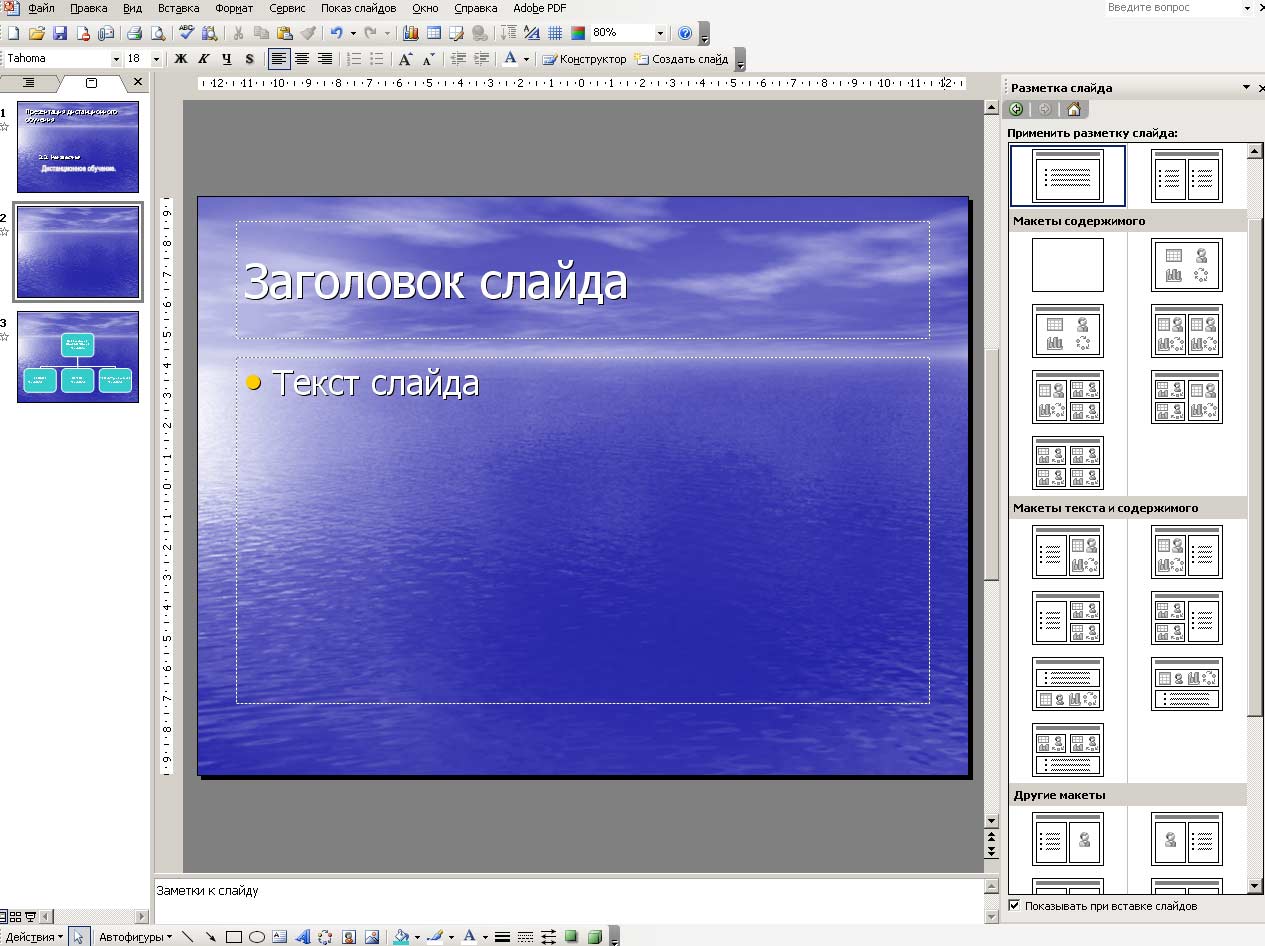The image size is (1265, 946).
Task: Print the presentation with the printer icon
Action: click(134, 33)
